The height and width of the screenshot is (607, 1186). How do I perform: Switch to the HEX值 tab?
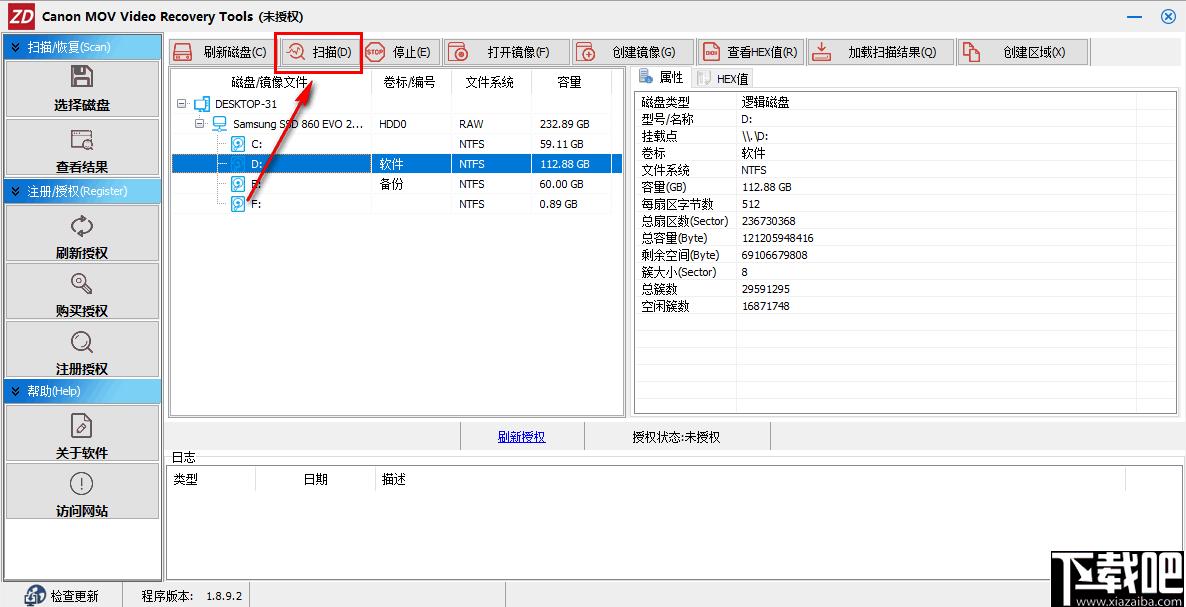pyautogui.click(x=722, y=79)
